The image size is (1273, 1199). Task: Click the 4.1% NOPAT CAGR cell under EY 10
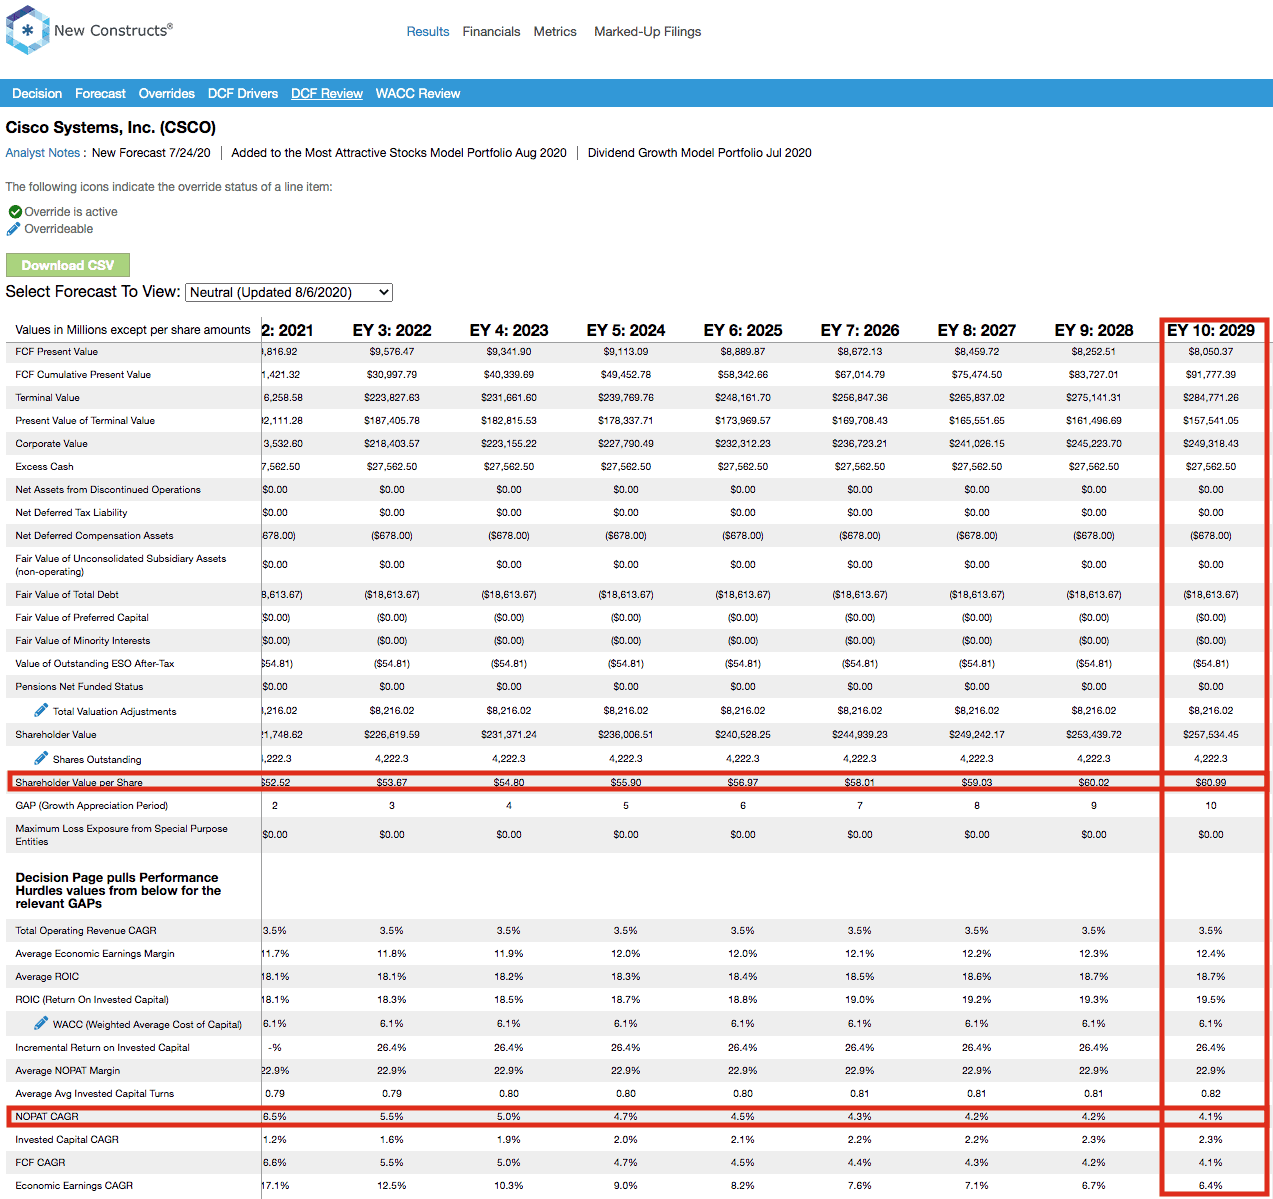[1211, 1117]
